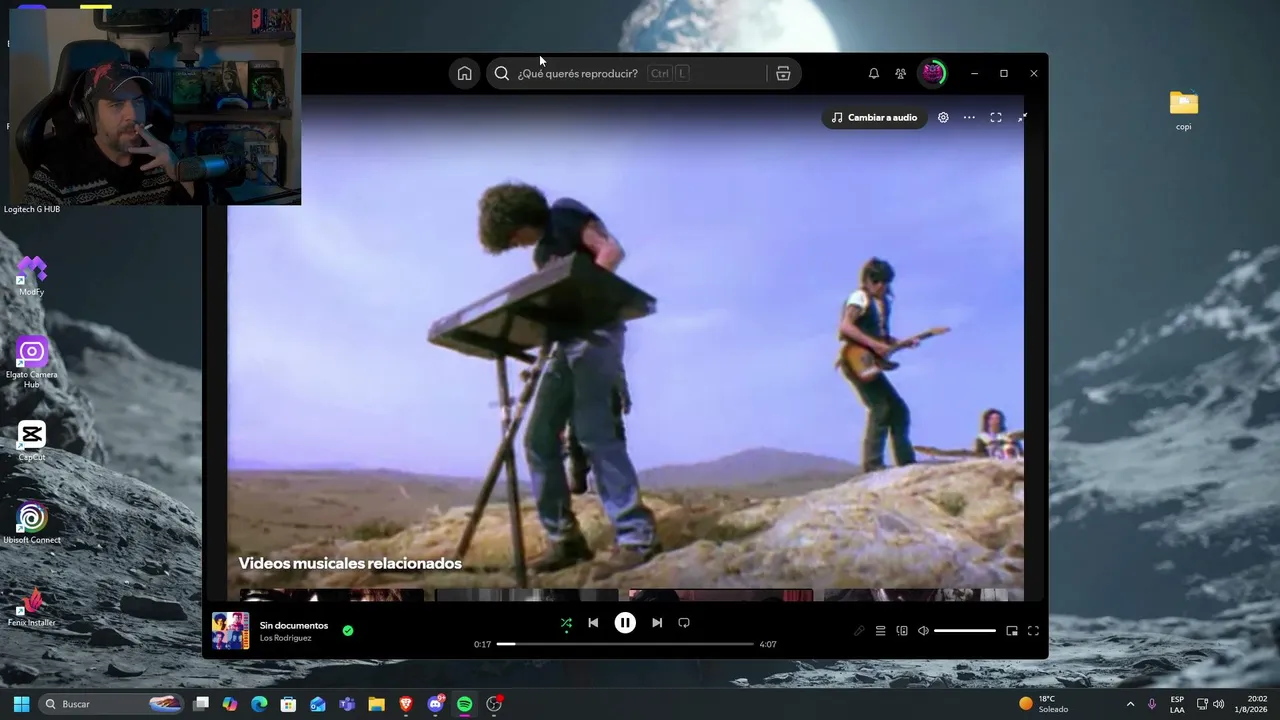
Task: Select the Ubisoft Connect desktop icon
Action: pos(31,524)
